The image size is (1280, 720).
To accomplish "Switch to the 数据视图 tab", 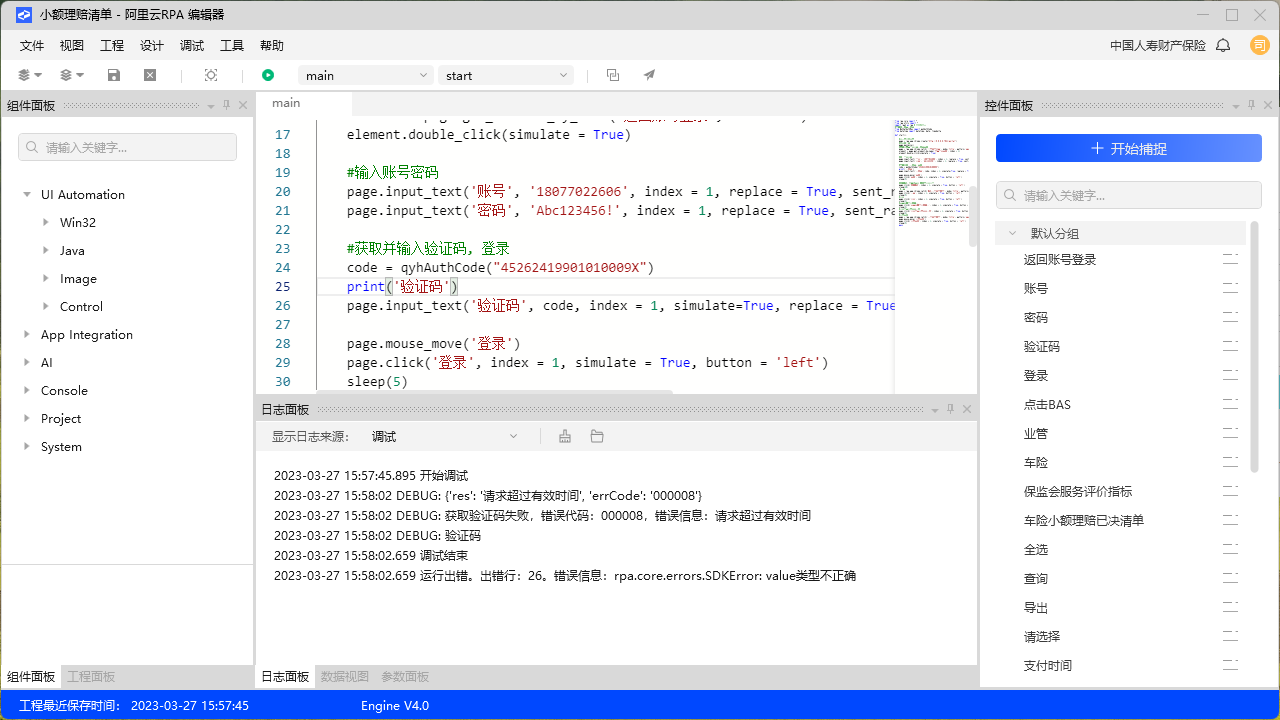I will (x=345, y=677).
